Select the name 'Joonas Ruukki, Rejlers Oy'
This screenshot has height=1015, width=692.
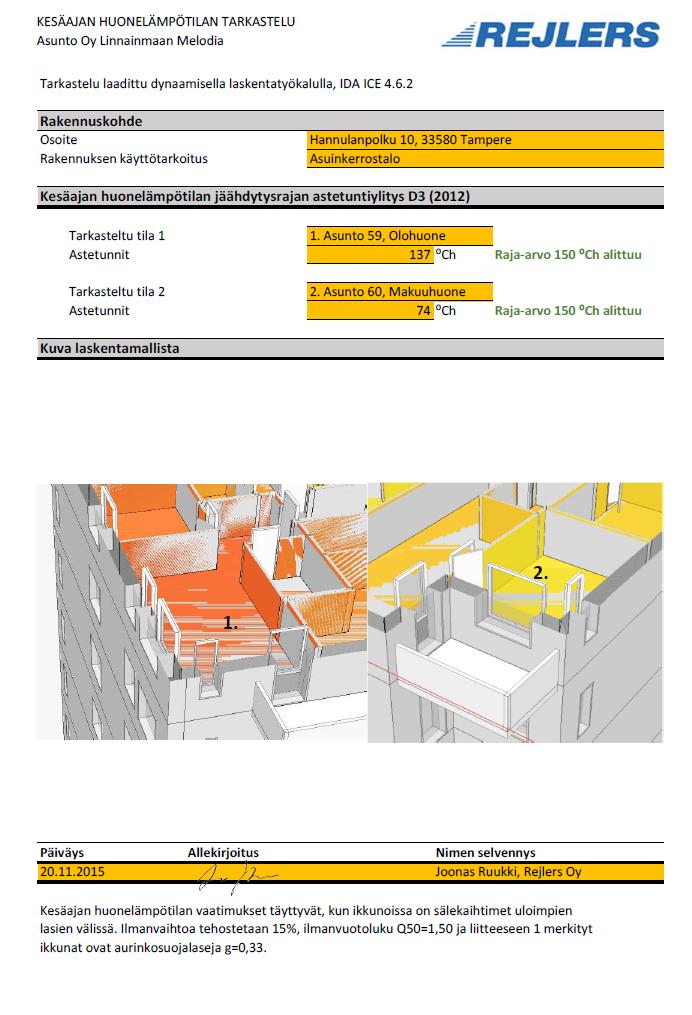pyautogui.click(x=508, y=872)
